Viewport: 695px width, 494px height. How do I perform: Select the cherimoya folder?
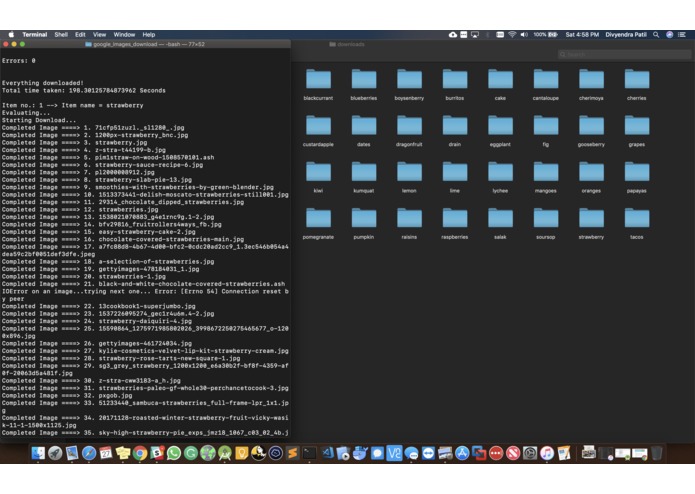(x=591, y=80)
